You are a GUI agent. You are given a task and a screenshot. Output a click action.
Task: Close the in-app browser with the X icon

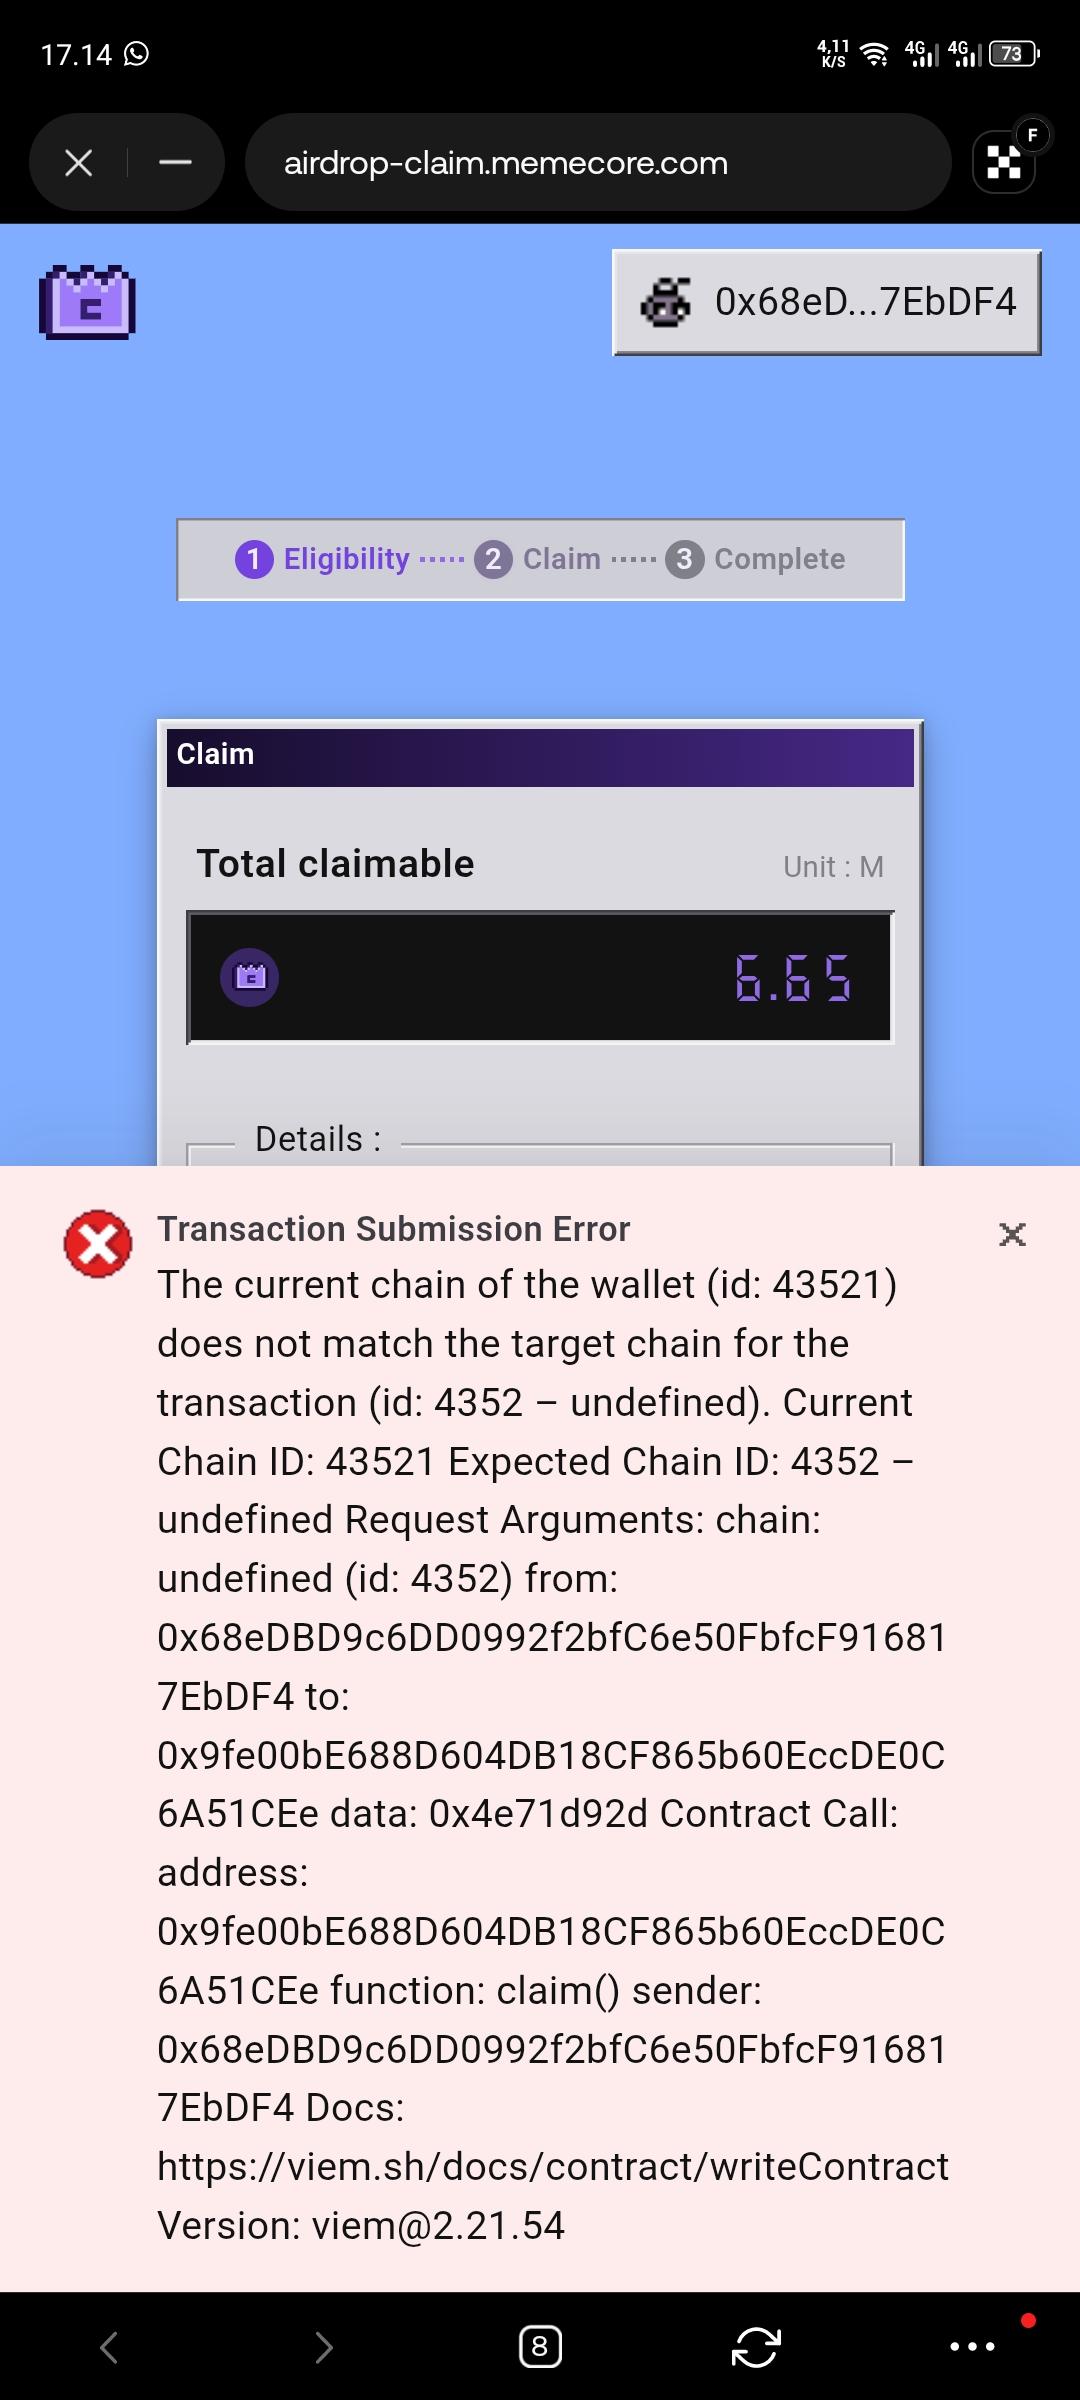[x=79, y=162]
